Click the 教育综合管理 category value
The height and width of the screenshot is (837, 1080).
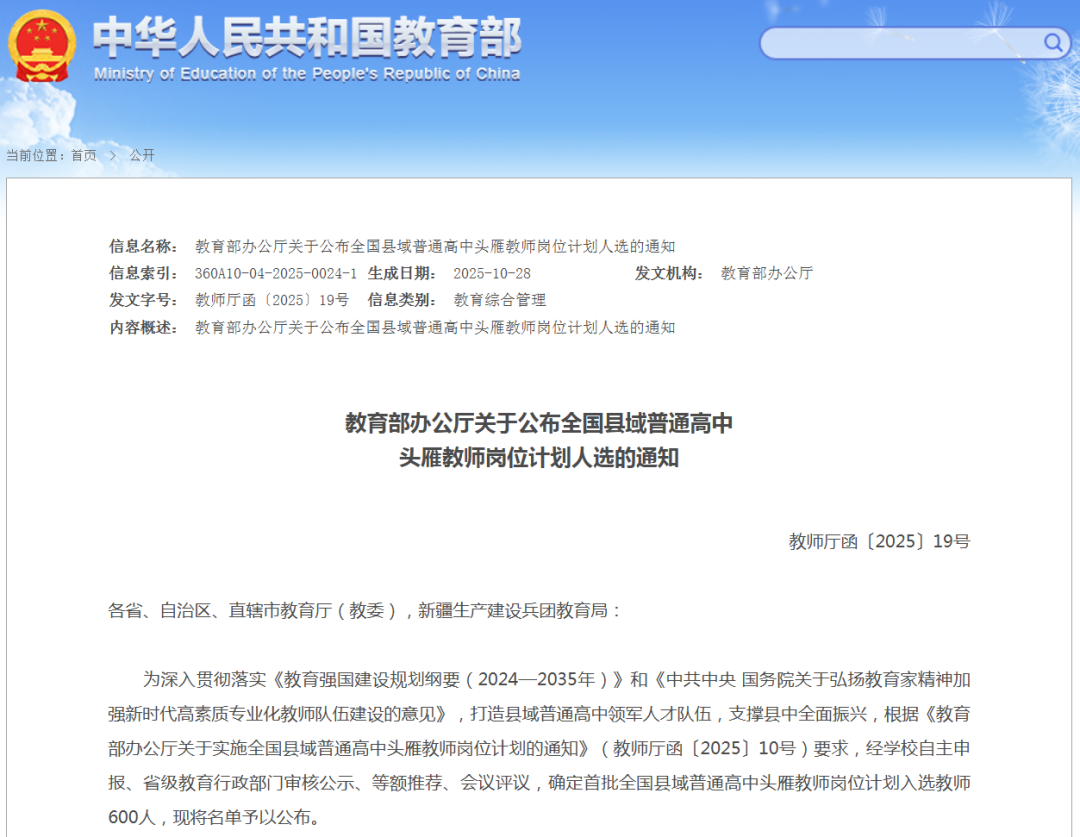coord(500,300)
